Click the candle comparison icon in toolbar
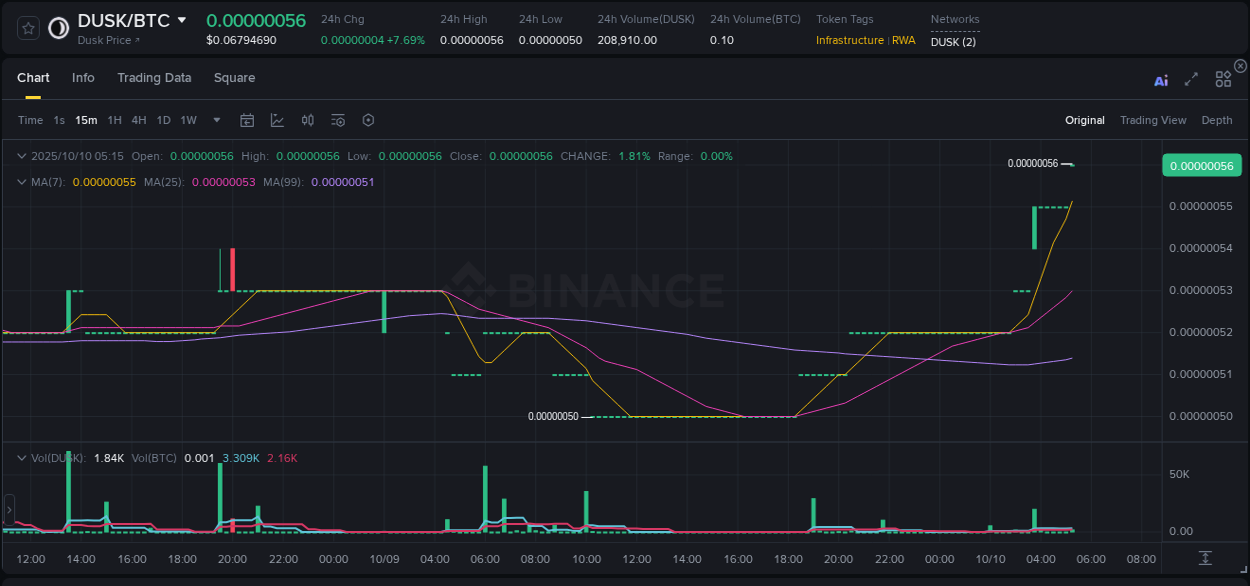Screen dimensions: 1250x586 tap(307, 120)
